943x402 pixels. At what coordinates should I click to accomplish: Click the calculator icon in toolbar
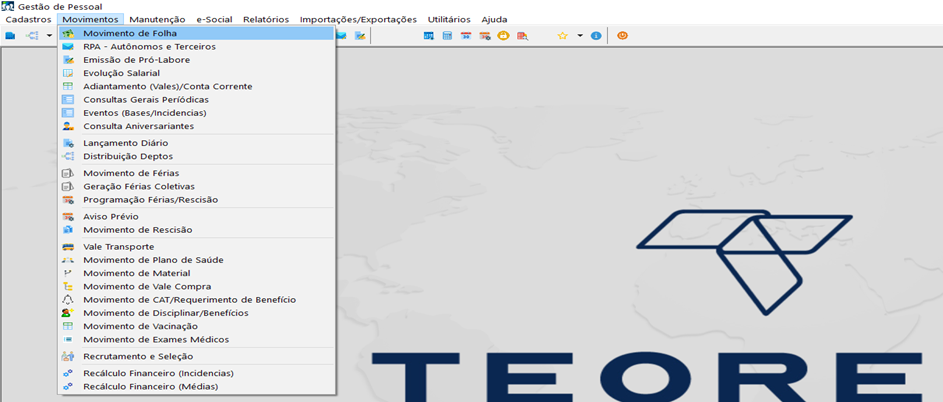(447, 36)
